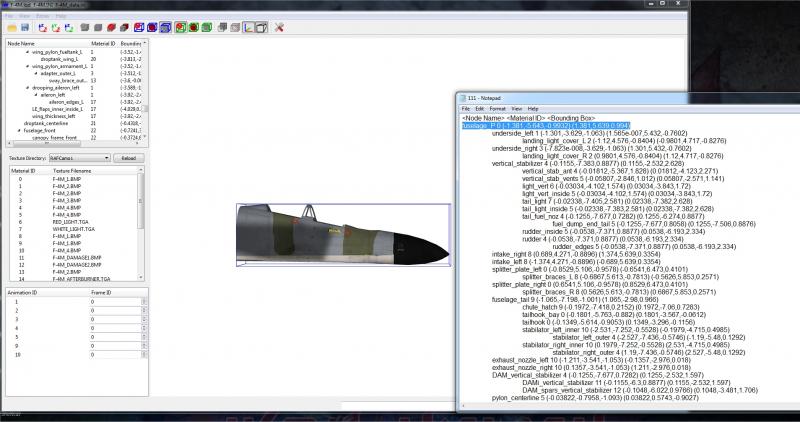Select the stacked gray cubes icon
This screenshot has height=422, width=800.
(x=222, y=28)
